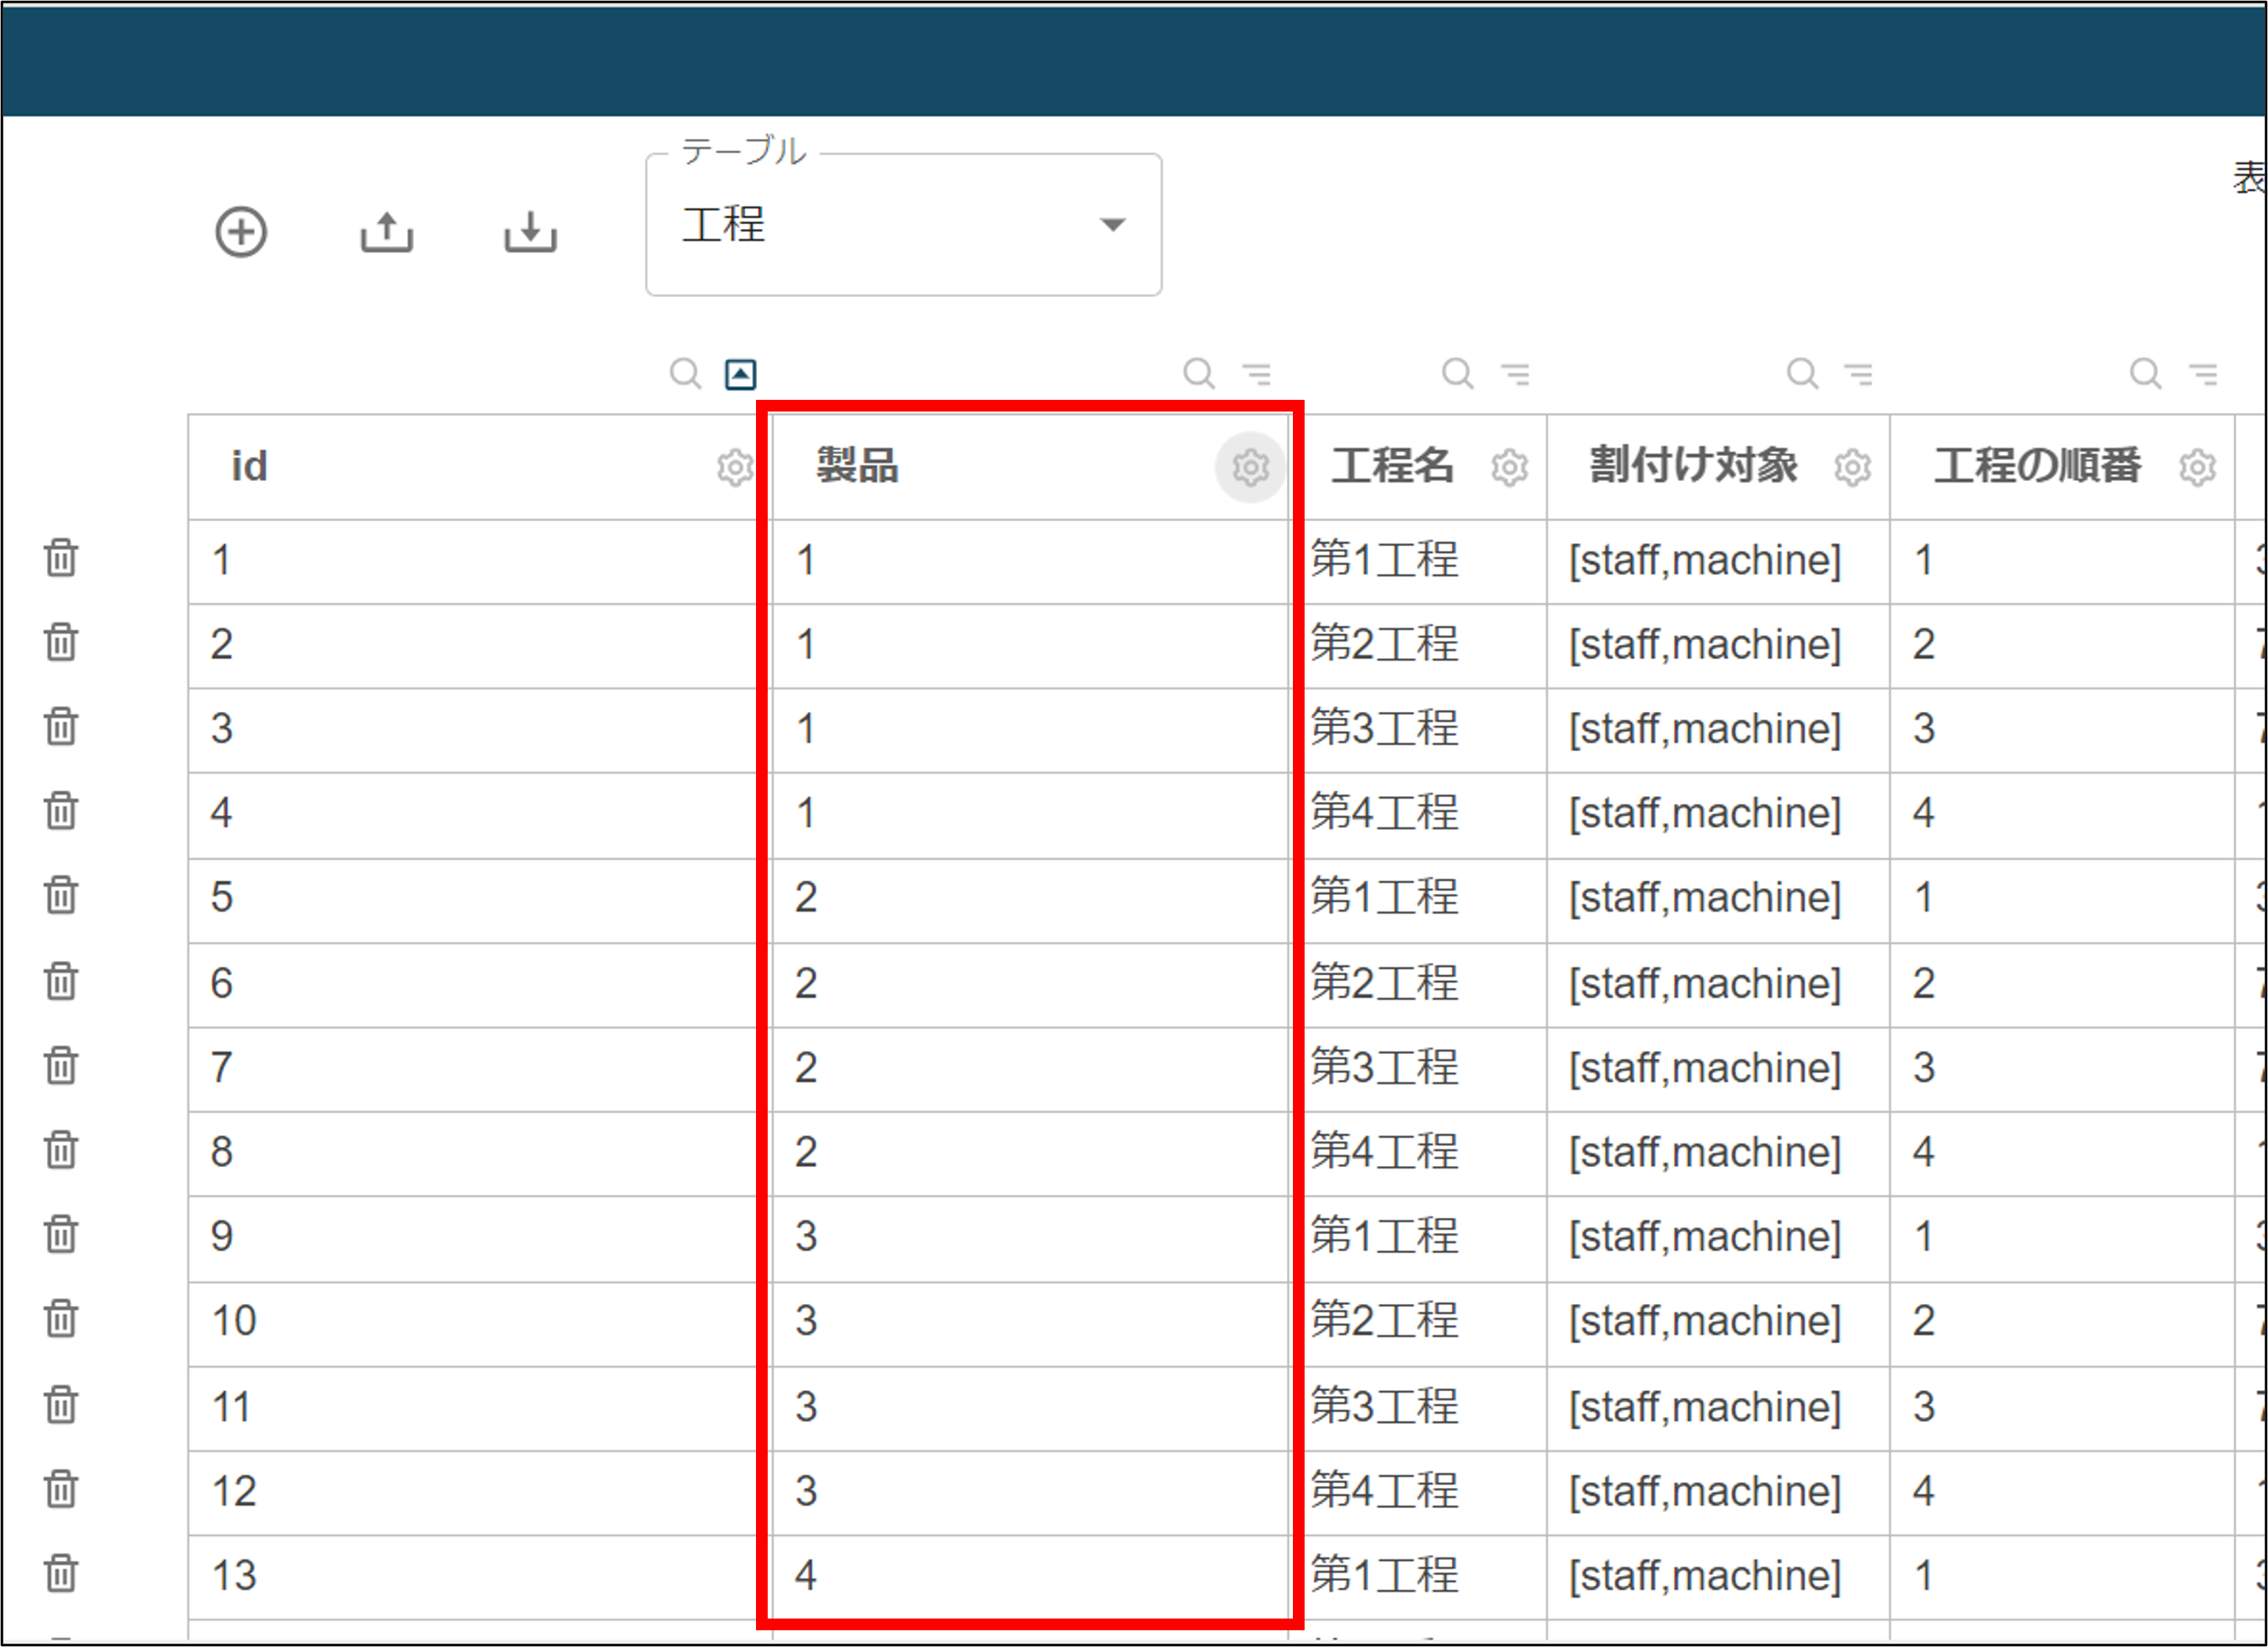The image size is (2268, 1647).
Task: Select 製品 cell in row id 9
Action: (1030, 1239)
